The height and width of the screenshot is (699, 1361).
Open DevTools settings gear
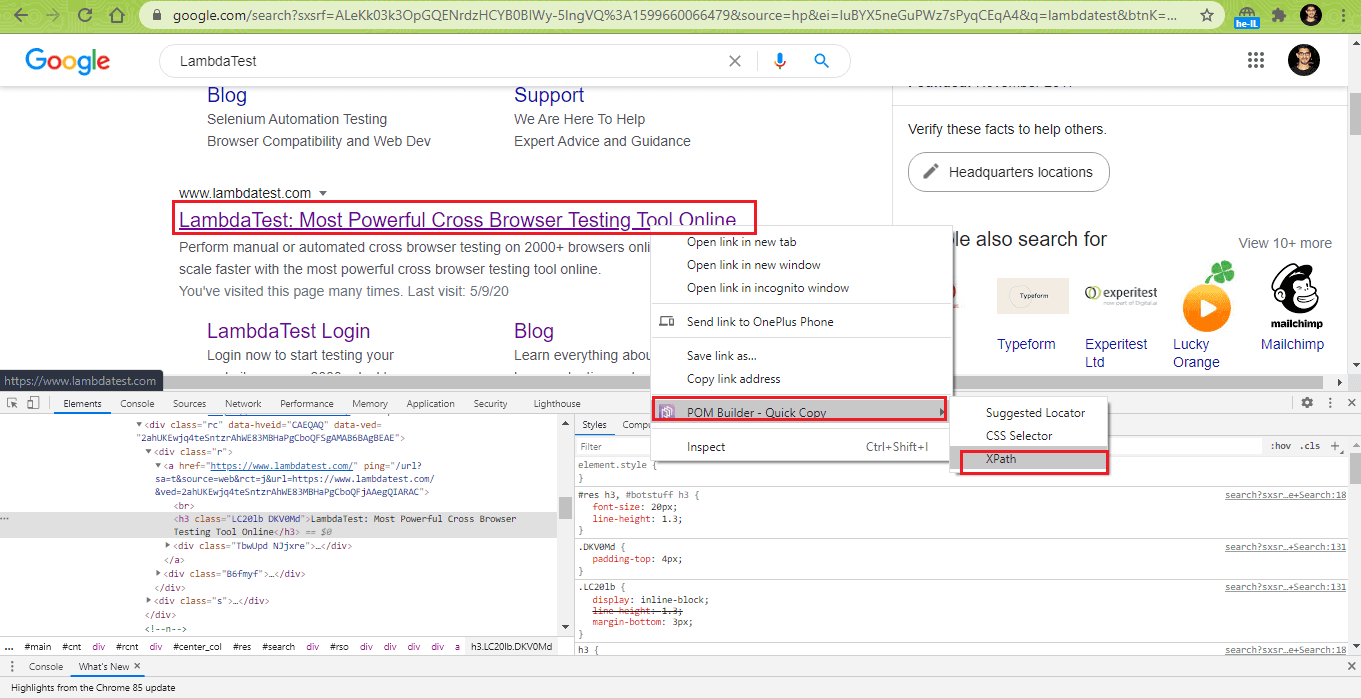1308,403
